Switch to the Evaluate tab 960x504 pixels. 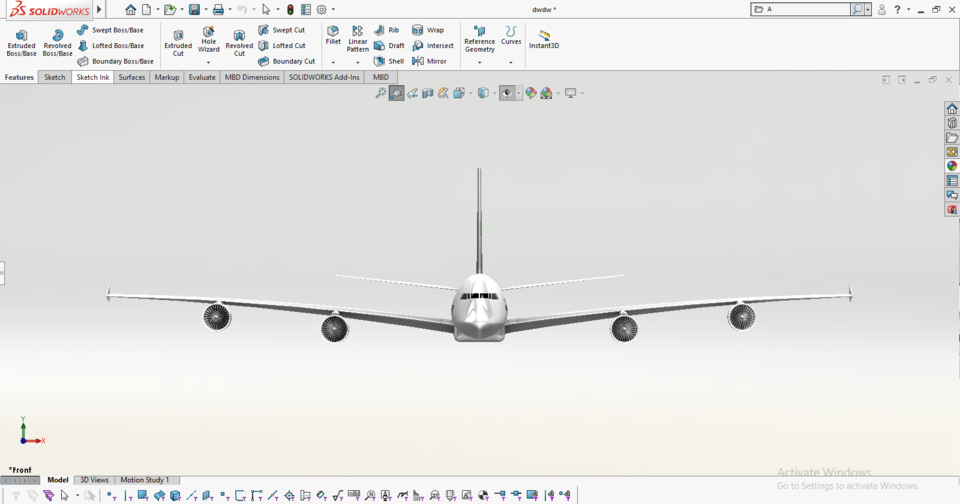coord(202,77)
